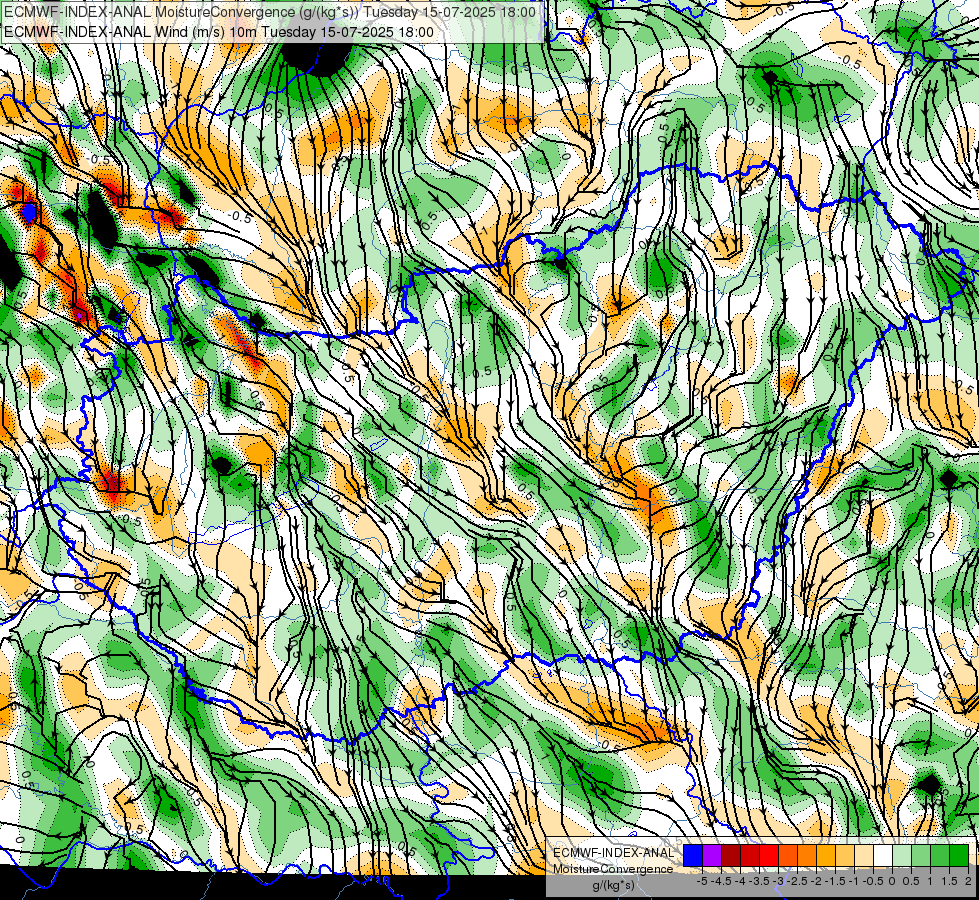Click the legend tick label -4.5
Screen dimensions: 979x900
pyautogui.click(x=721, y=881)
